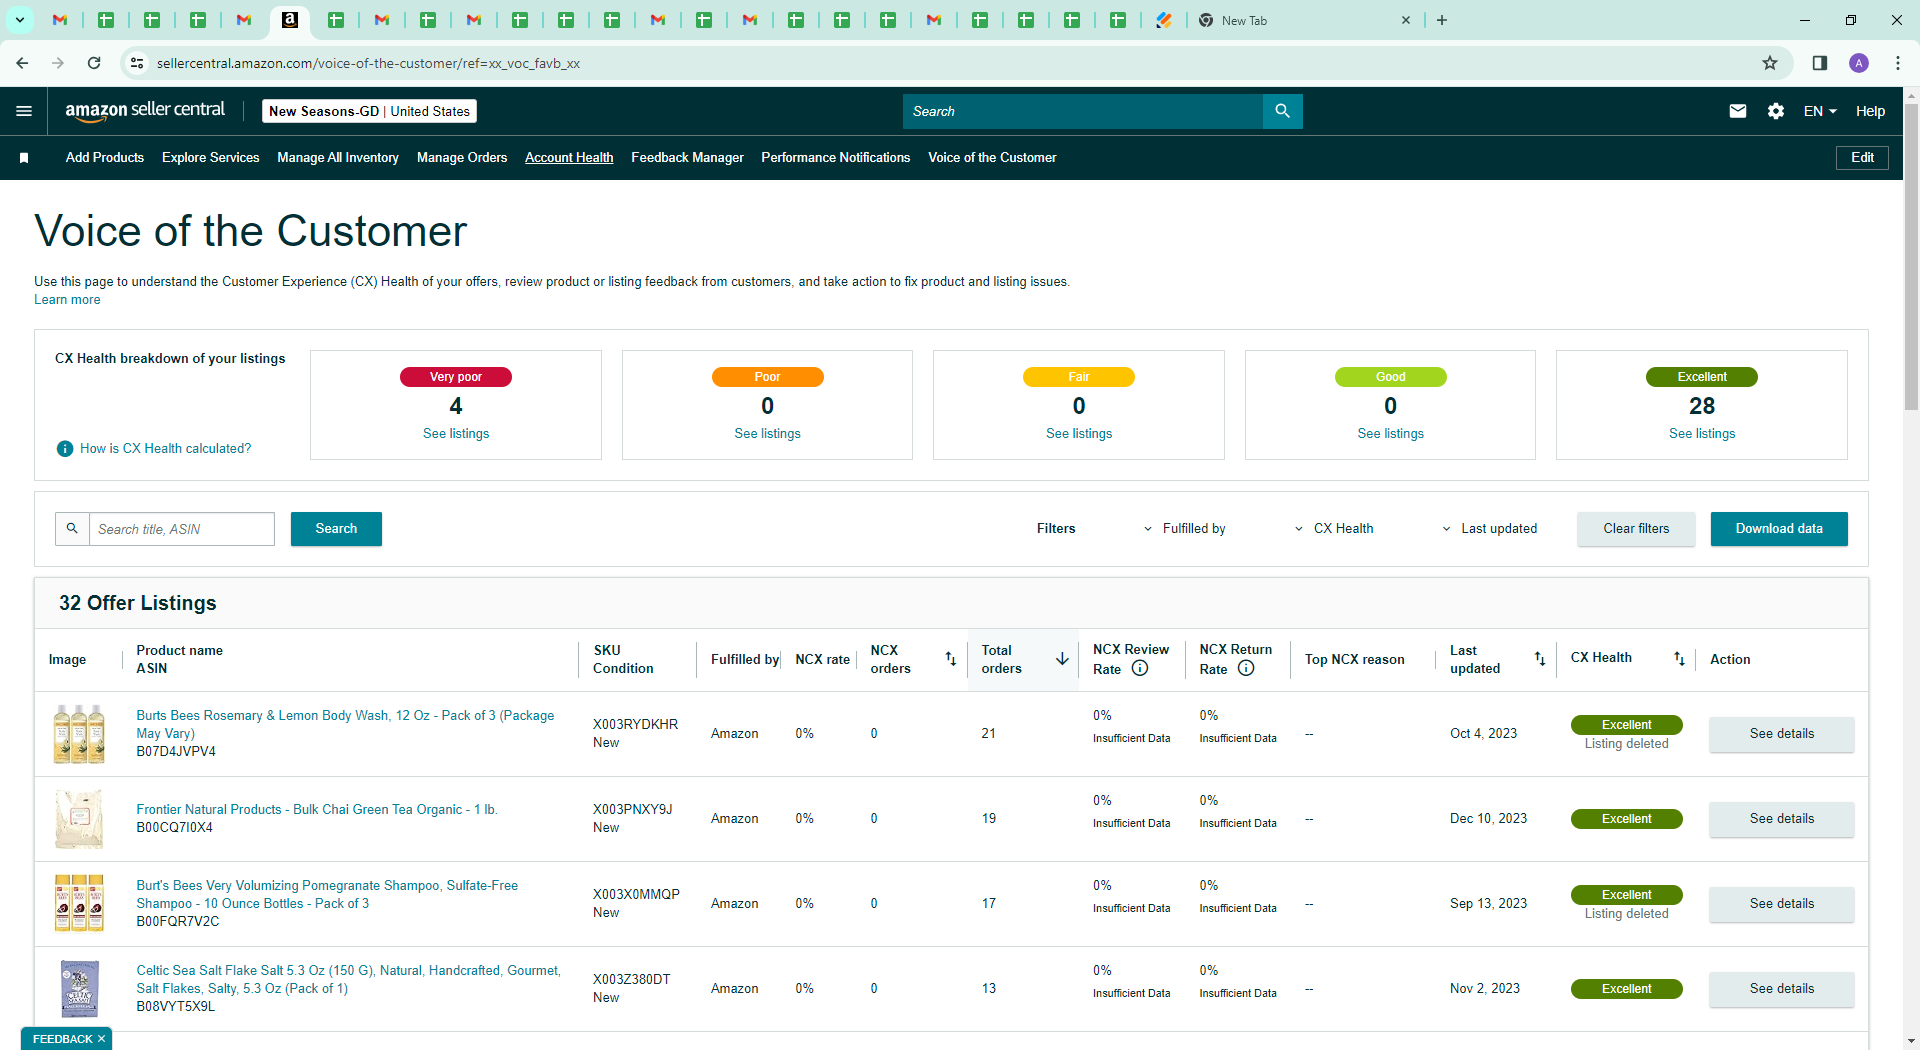Open a new browser tab with the plus button
The width and height of the screenshot is (1920, 1050).
pos(1442,20)
